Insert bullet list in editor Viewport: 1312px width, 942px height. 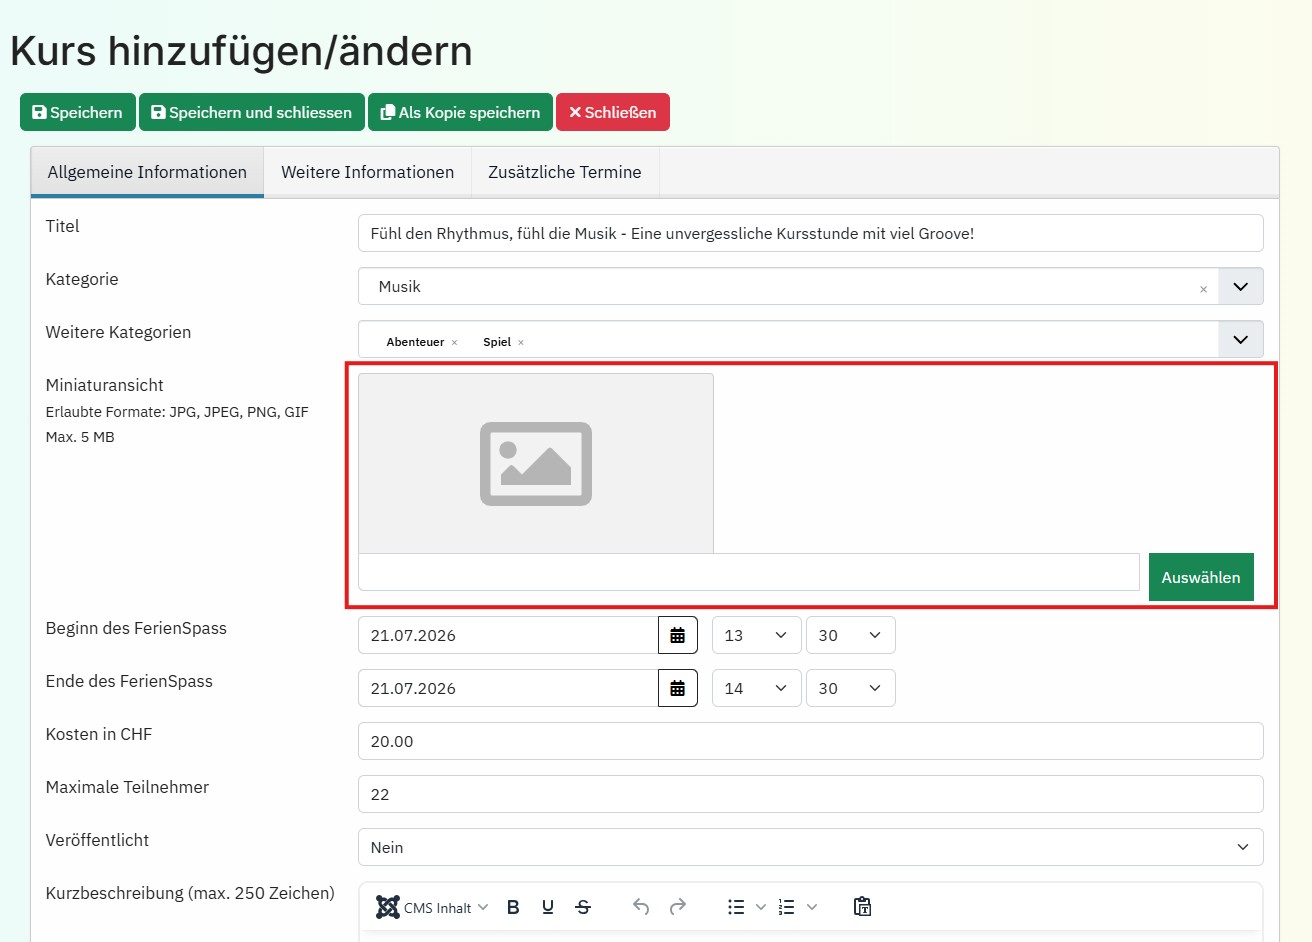[736, 907]
